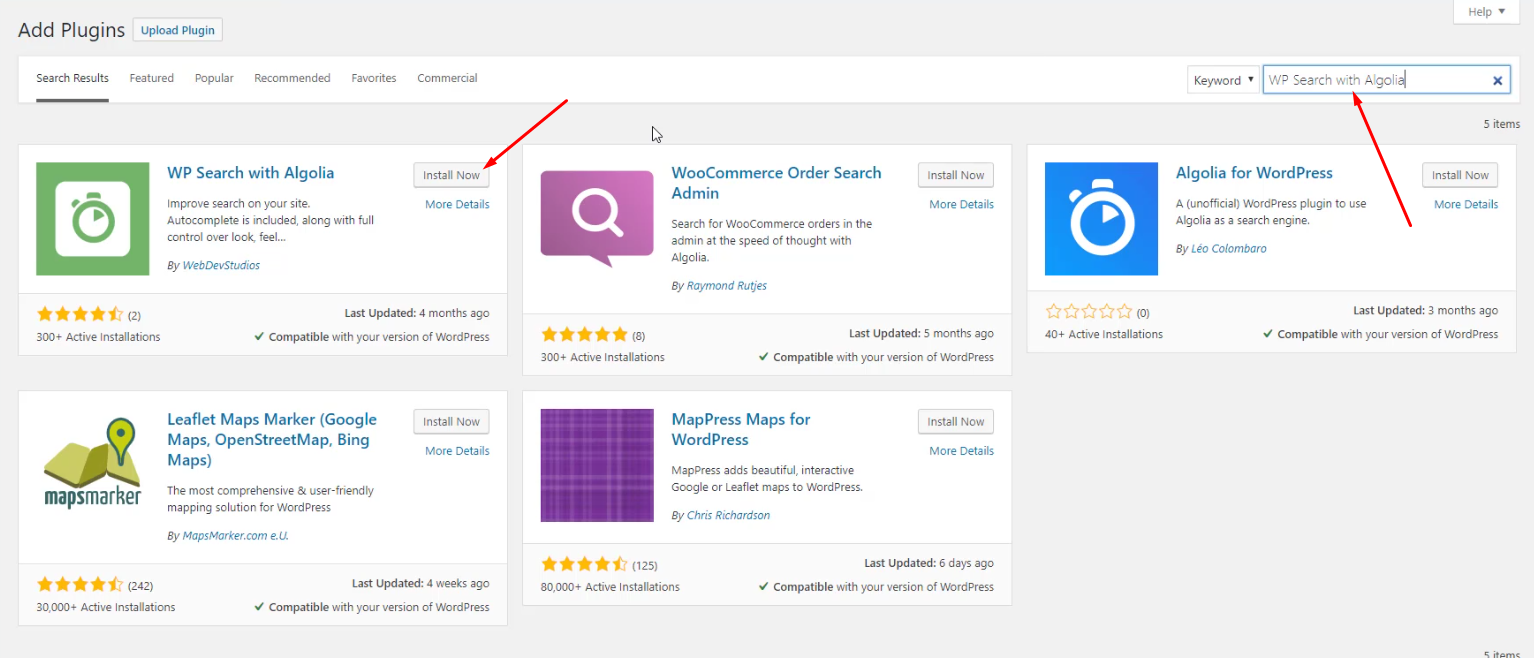View More Details for Leaflet Maps Marker
1534x658 pixels.
[457, 451]
